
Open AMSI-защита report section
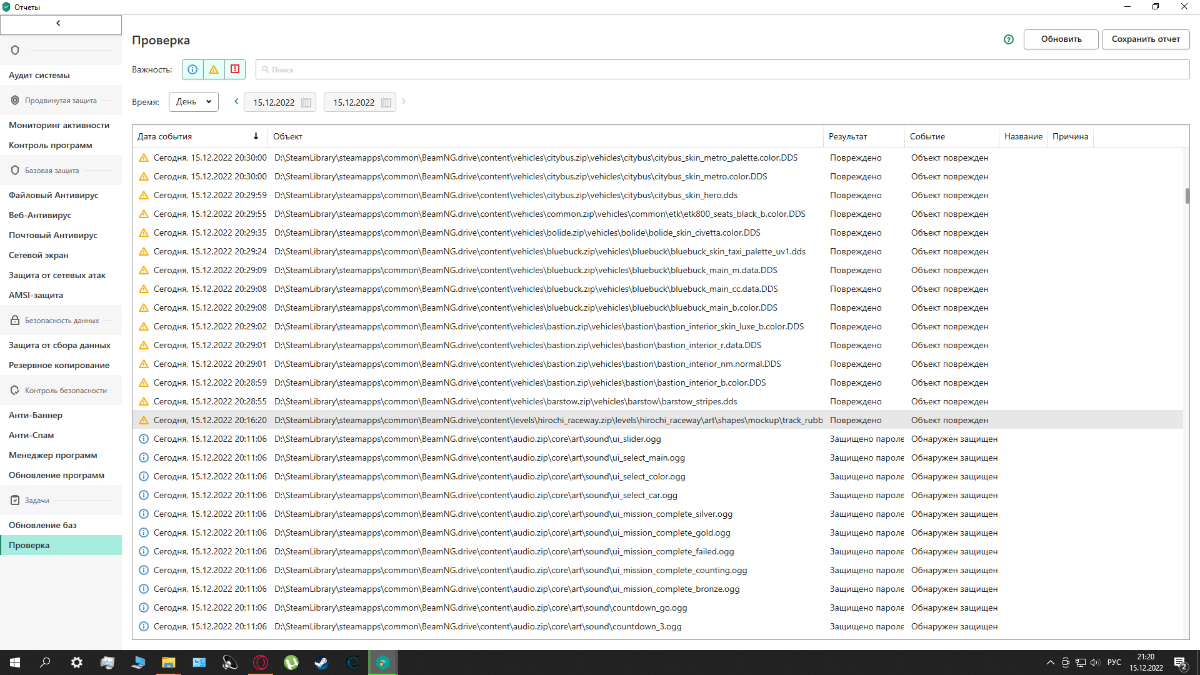click(61, 295)
